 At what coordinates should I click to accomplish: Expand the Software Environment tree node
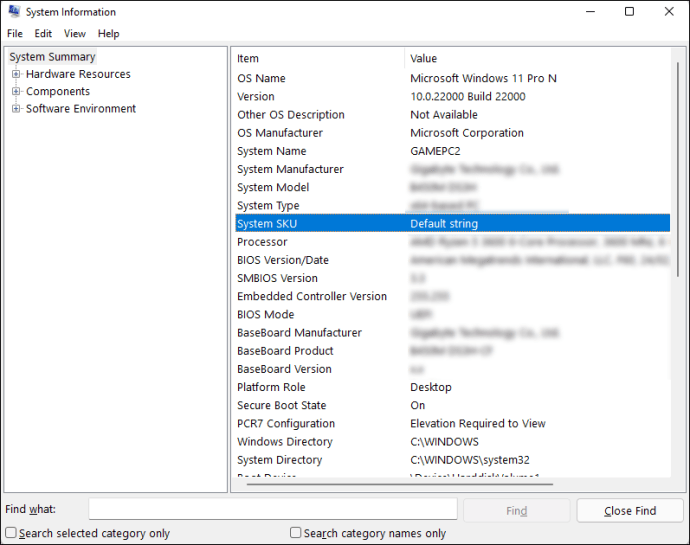coord(16,109)
